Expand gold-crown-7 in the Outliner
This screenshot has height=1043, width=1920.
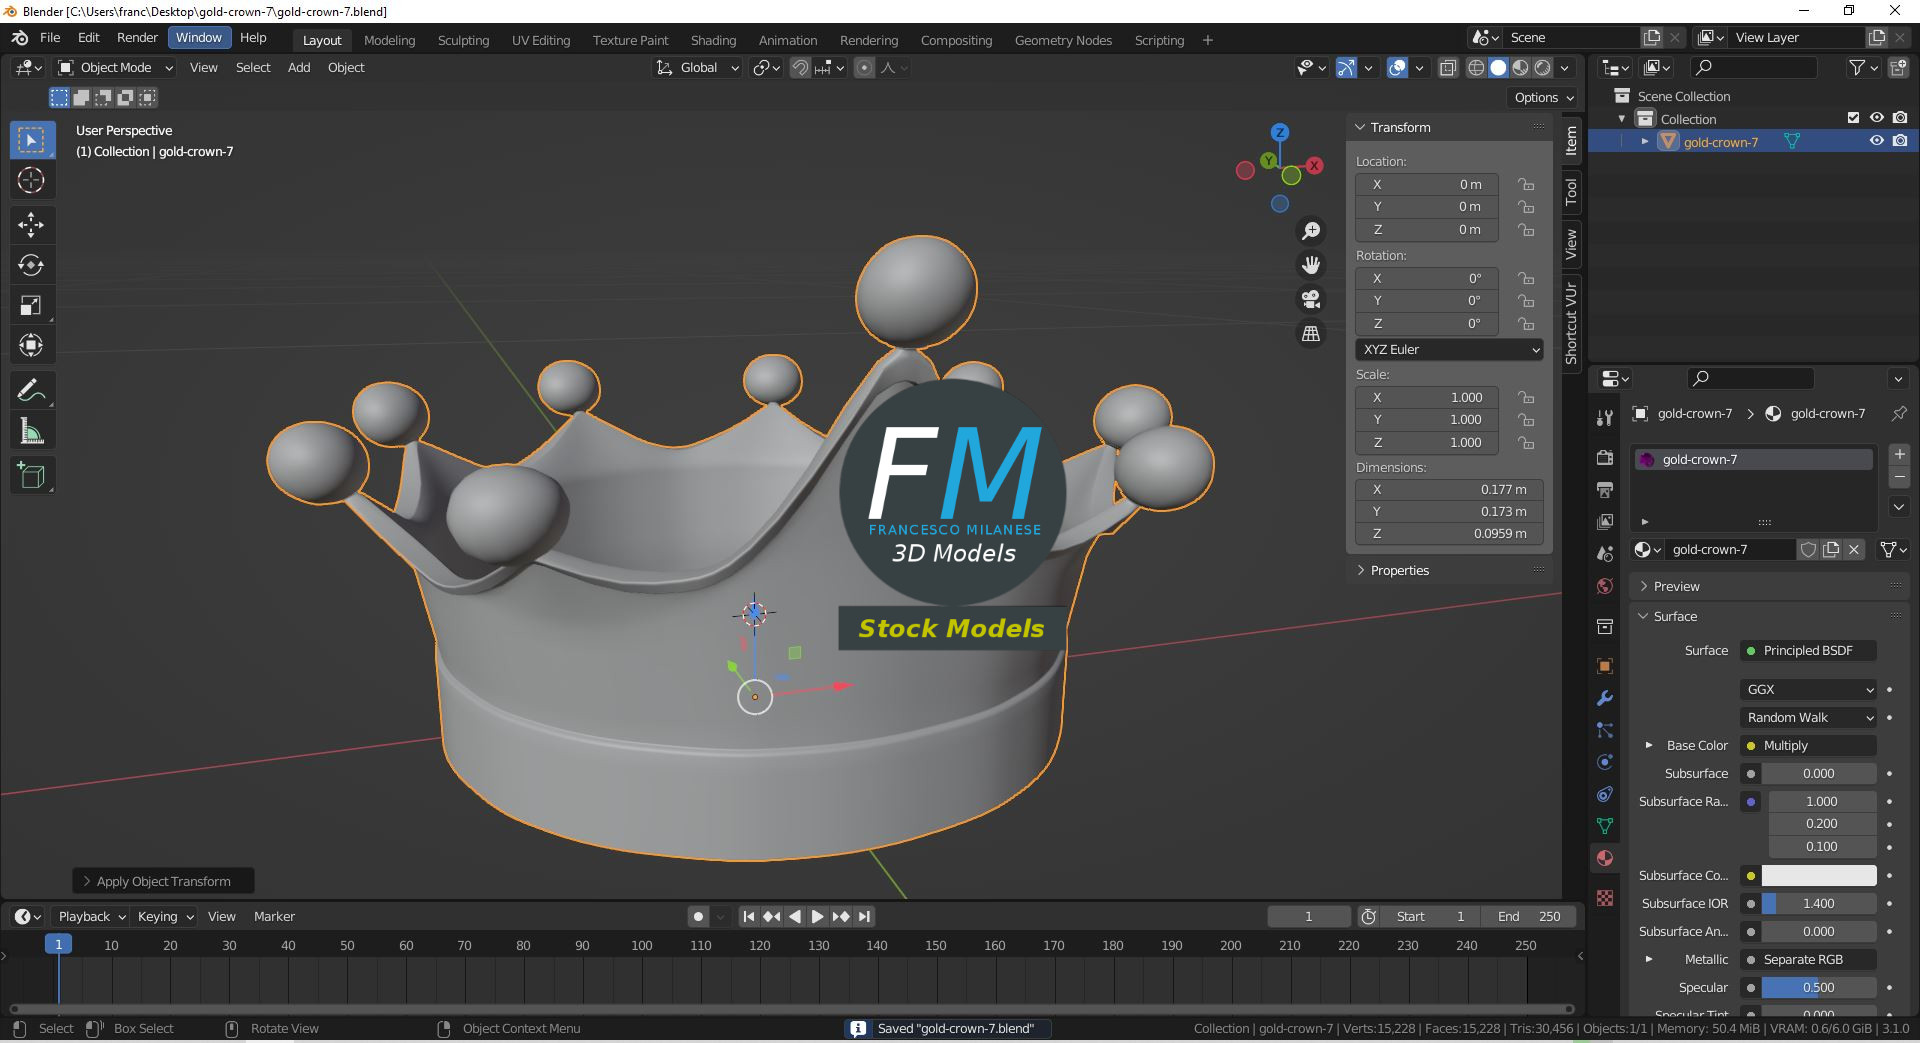click(x=1645, y=141)
